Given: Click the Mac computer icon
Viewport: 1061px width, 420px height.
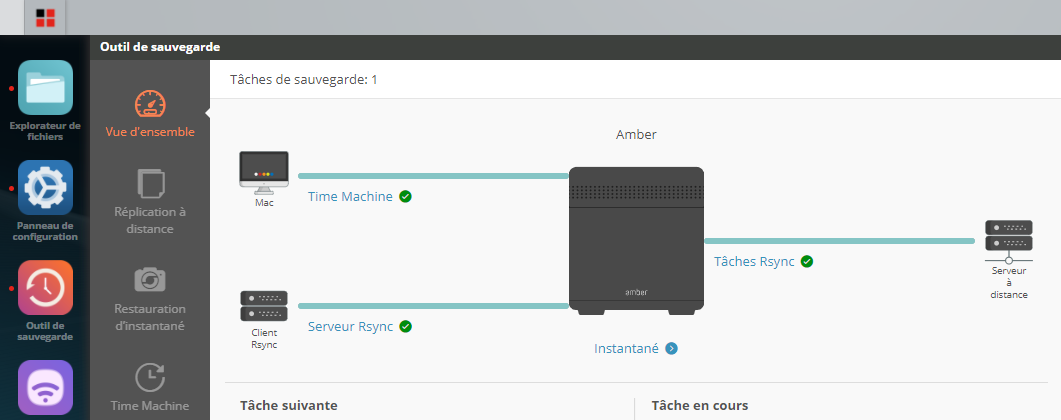Looking at the screenshot, I should point(264,171).
